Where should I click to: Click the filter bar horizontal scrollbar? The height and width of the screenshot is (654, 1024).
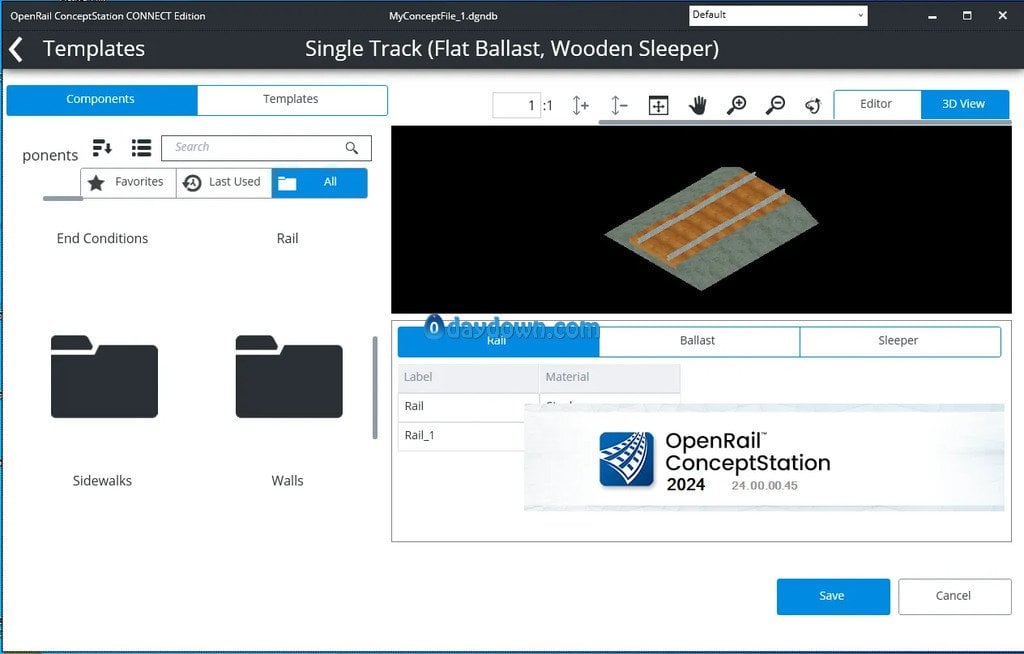click(x=63, y=198)
